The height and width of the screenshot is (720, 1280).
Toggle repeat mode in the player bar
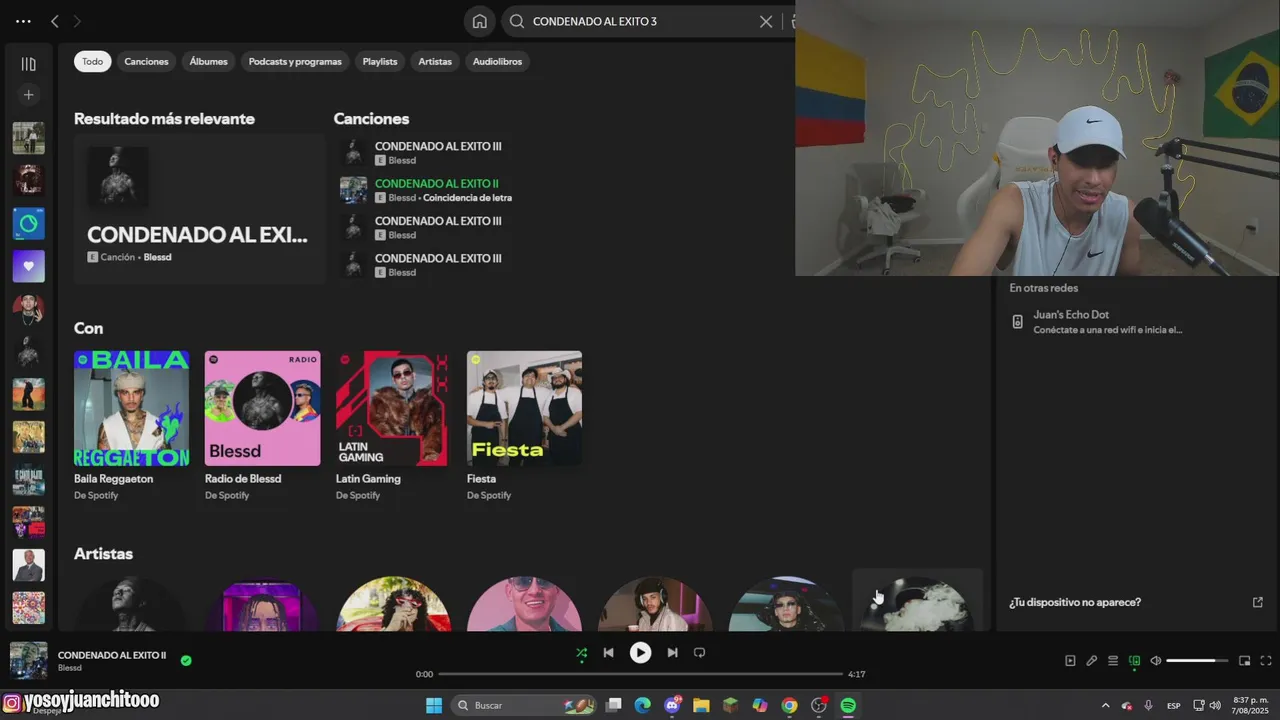[x=699, y=653]
